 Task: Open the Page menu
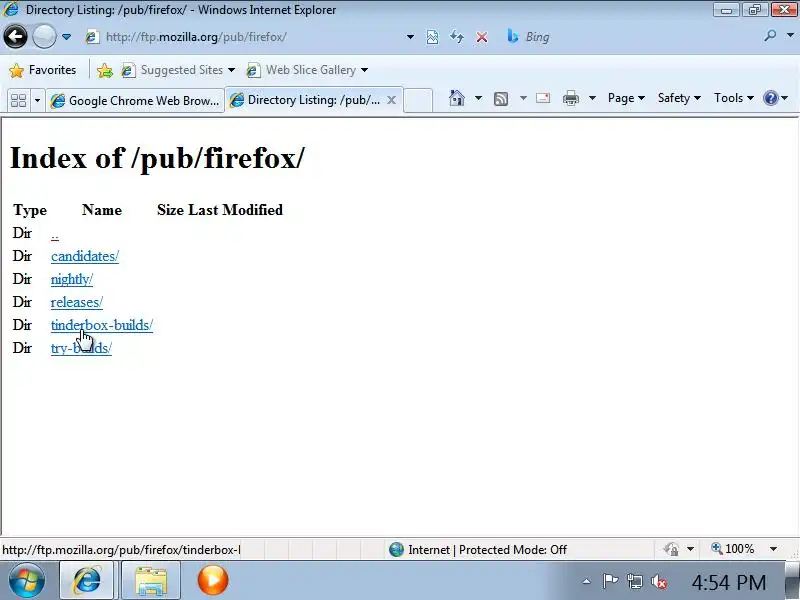click(626, 97)
